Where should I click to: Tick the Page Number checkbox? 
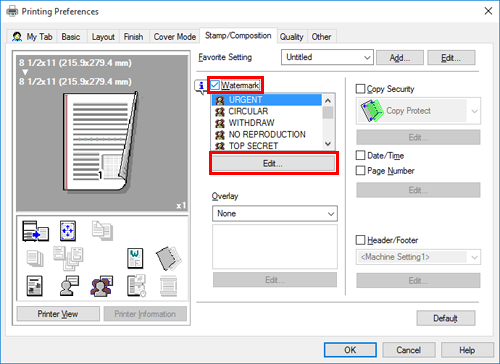[360, 171]
